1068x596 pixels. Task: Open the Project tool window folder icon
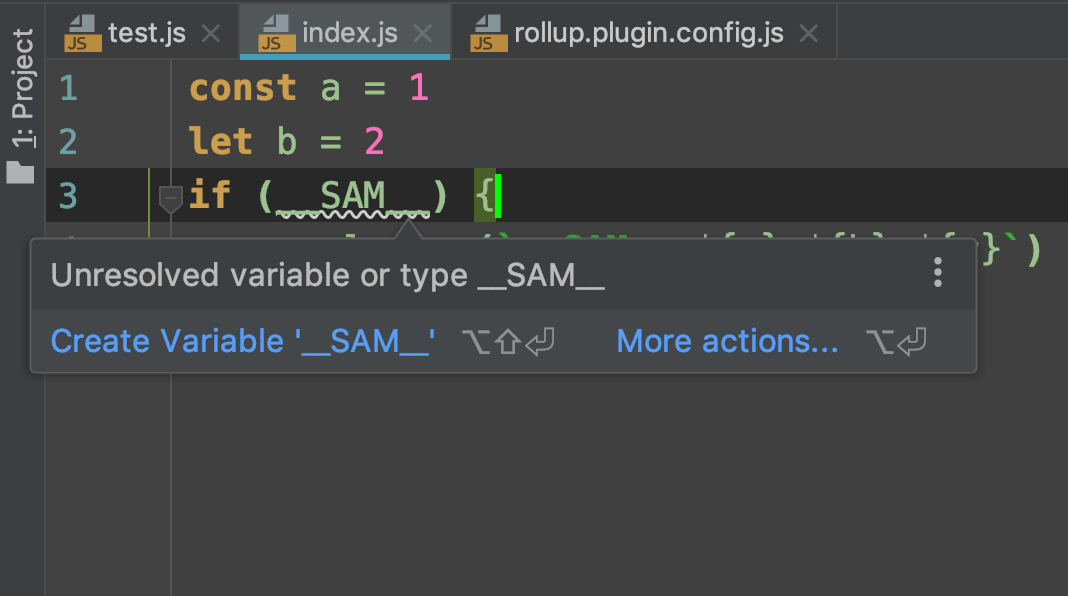tap(21, 171)
